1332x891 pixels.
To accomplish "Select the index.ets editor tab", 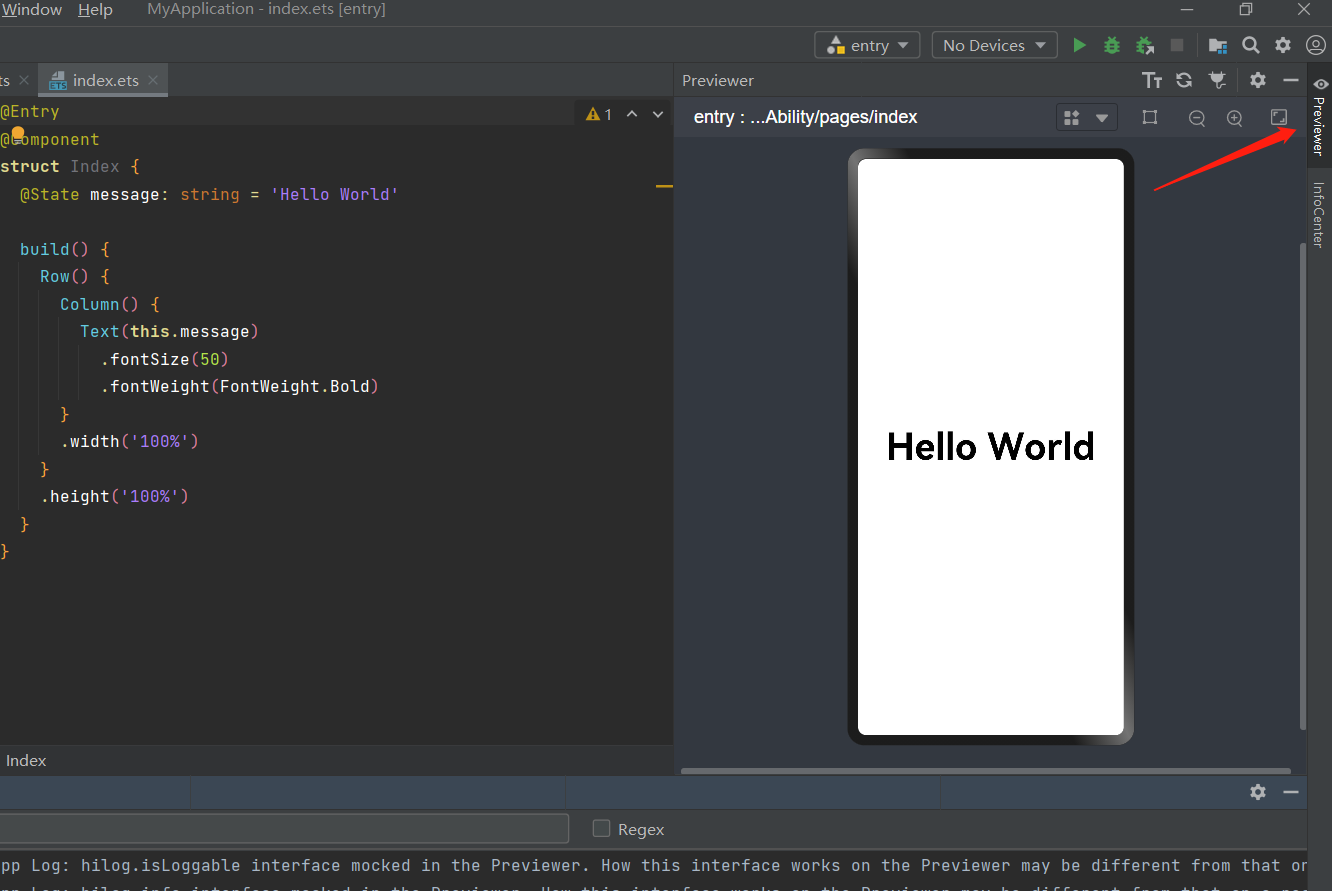I will coord(104,80).
